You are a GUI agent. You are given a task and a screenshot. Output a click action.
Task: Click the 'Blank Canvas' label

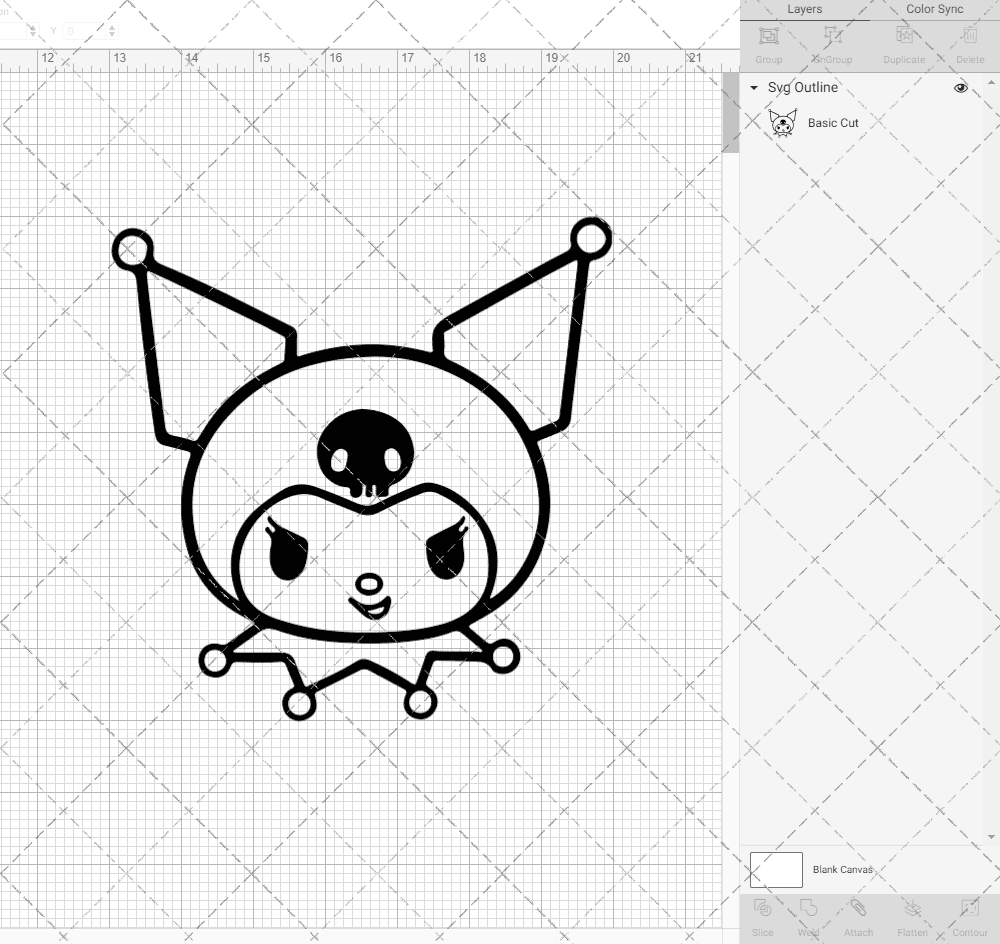pos(842,869)
